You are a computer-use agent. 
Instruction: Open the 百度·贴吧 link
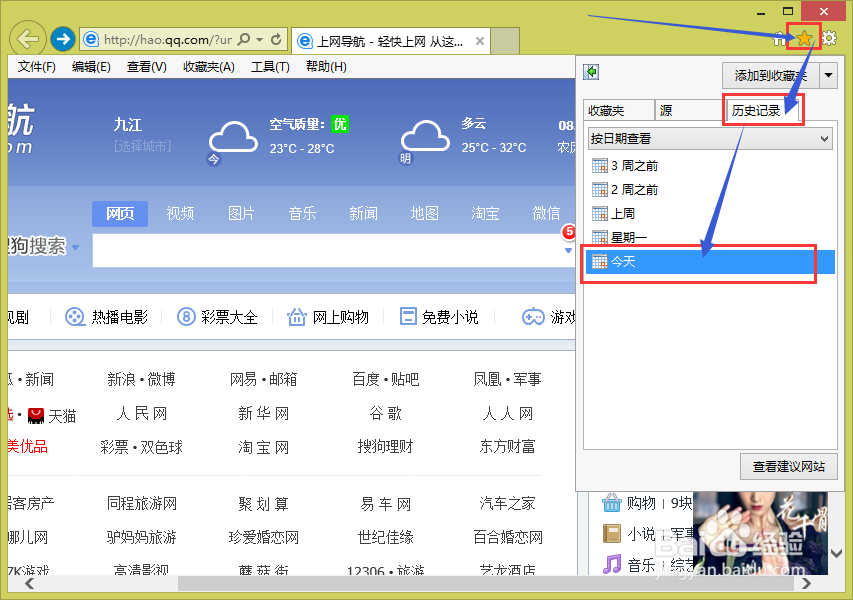(x=386, y=379)
